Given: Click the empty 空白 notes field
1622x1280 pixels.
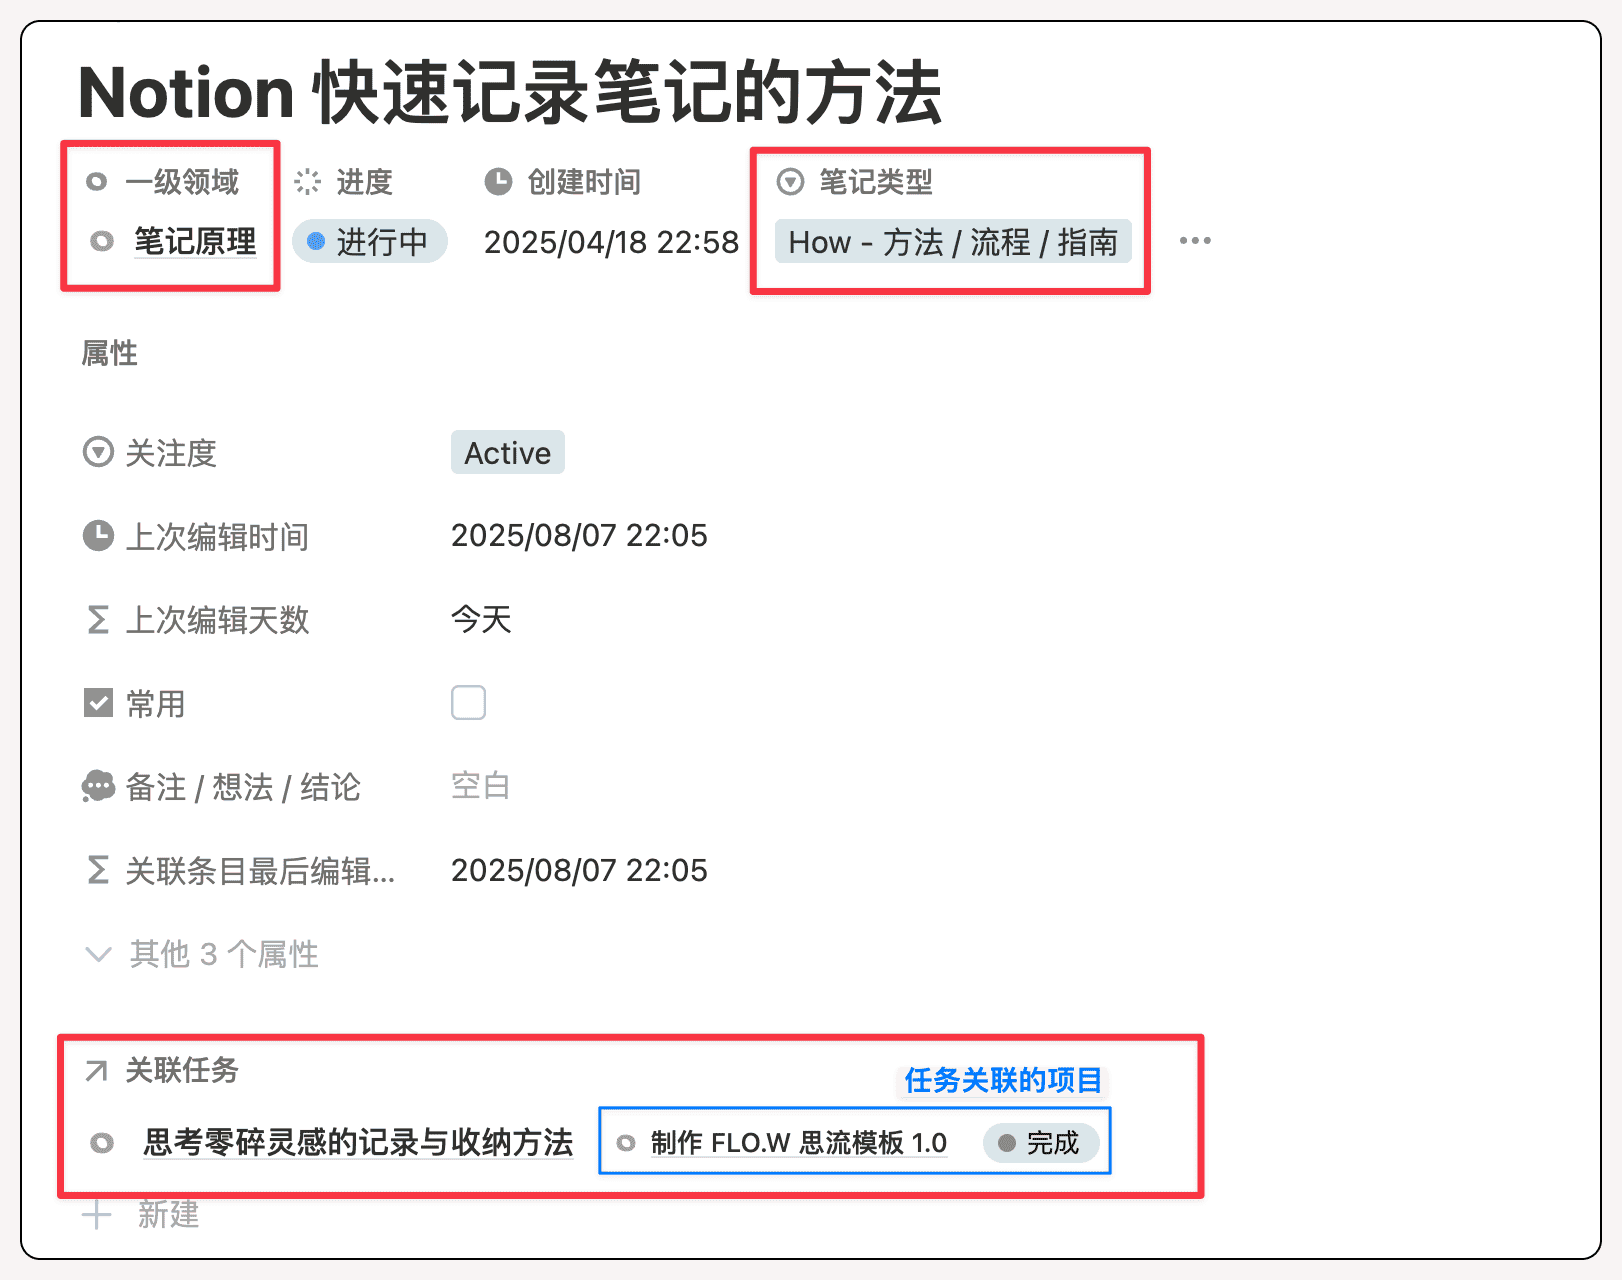Looking at the screenshot, I should pyautogui.click(x=481, y=786).
